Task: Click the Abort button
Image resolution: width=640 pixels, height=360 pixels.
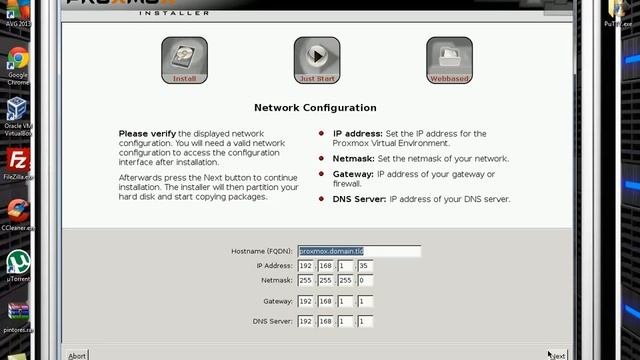Action: click(77, 356)
